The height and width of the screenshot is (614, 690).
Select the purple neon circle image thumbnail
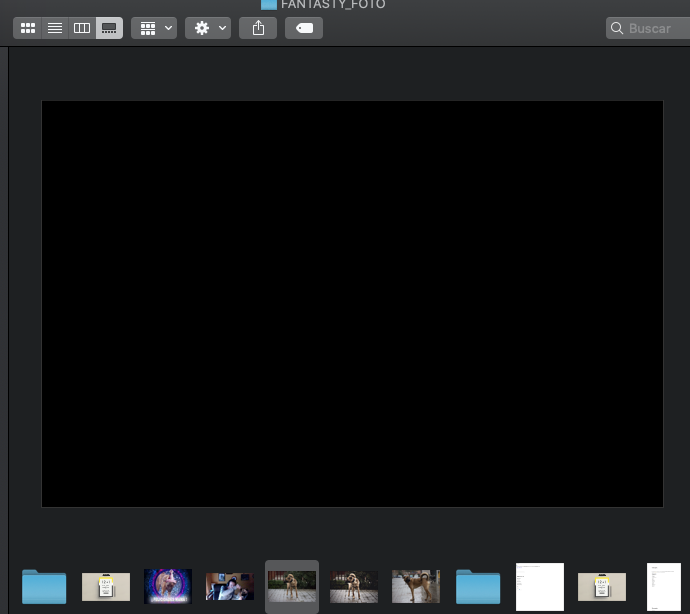click(x=168, y=586)
